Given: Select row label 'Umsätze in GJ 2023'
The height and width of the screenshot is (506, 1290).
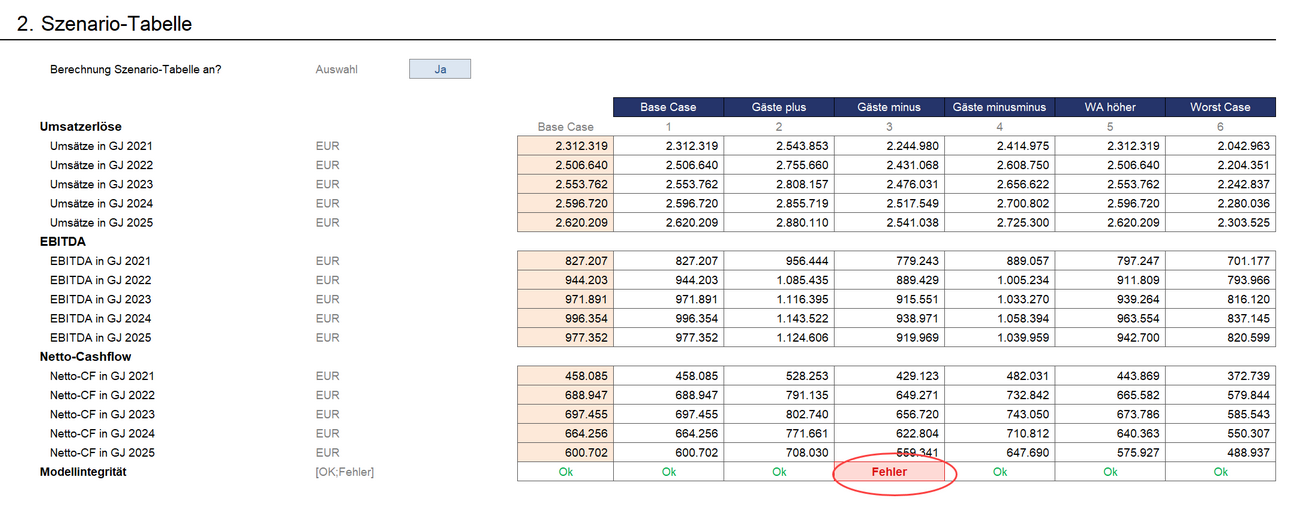Looking at the screenshot, I should [101, 185].
